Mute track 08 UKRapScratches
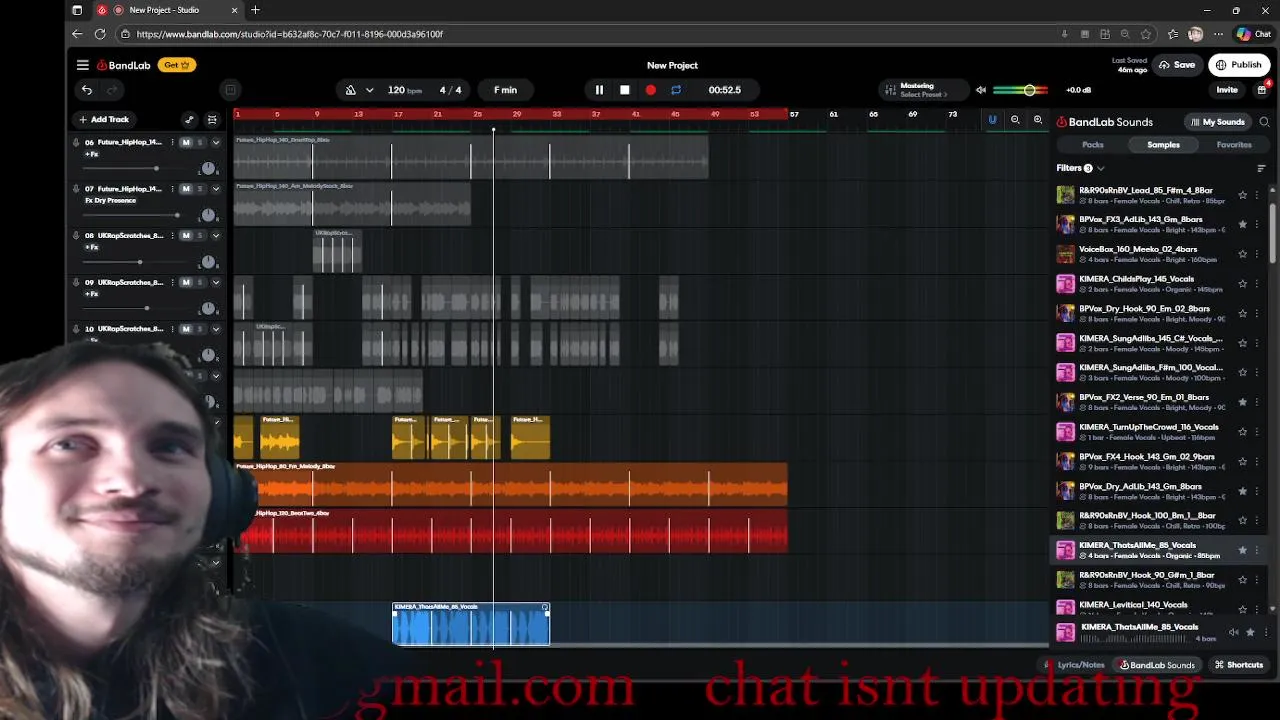Image resolution: width=1280 pixels, height=720 pixels. point(186,236)
